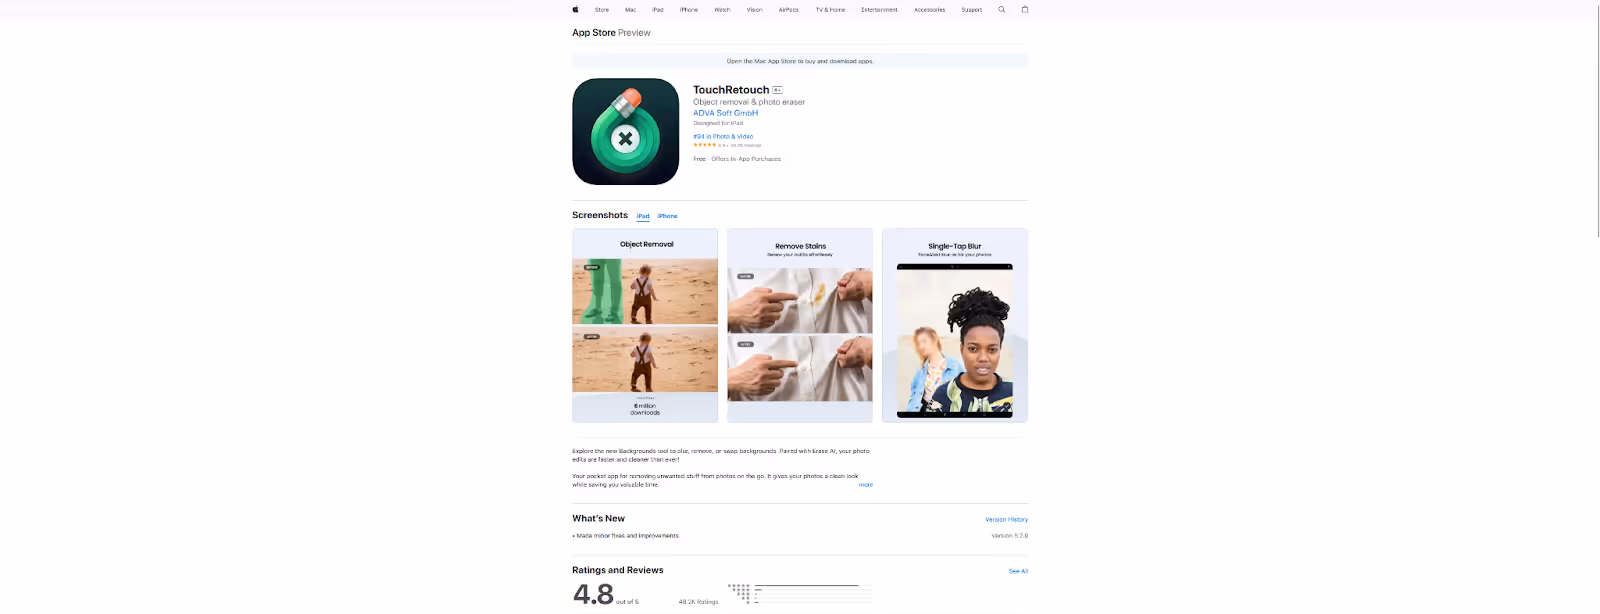The image size is (1600, 614).
Task: Open the Mac menu item
Action: pos(630,10)
